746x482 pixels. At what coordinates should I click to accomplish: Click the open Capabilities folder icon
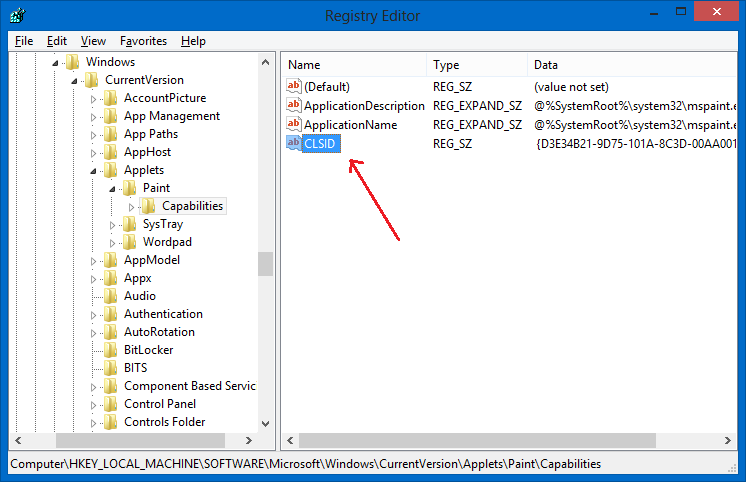149,206
